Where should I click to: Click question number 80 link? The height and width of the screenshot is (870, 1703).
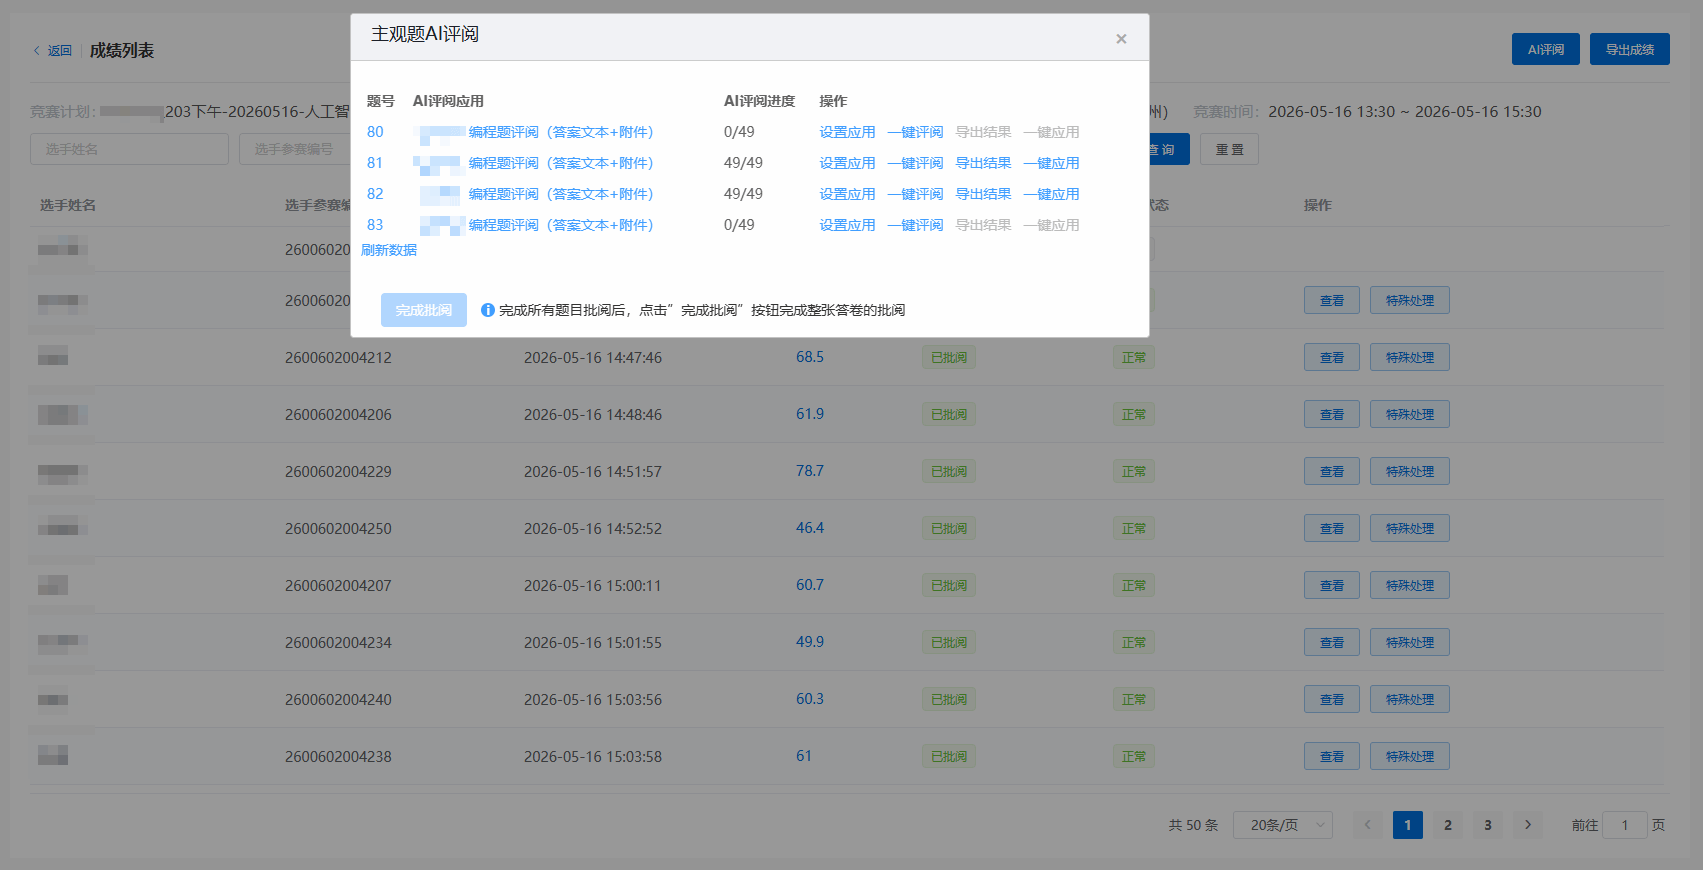(x=375, y=132)
